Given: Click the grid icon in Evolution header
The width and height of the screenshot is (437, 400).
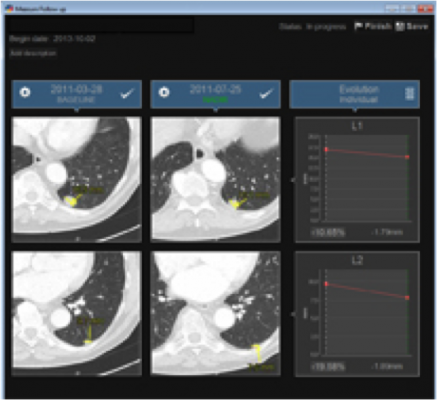Looking at the screenshot, I should pyautogui.click(x=409, y=94).
